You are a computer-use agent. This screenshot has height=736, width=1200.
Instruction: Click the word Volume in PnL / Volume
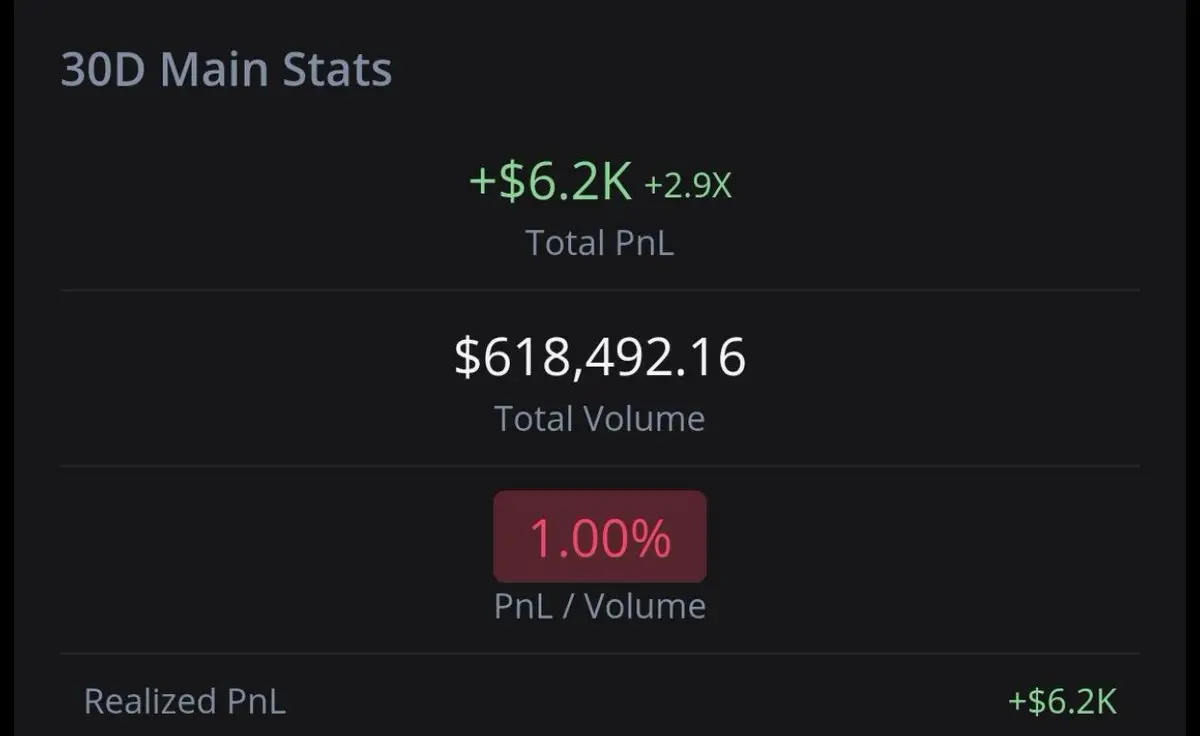click(x=645, y=606)
